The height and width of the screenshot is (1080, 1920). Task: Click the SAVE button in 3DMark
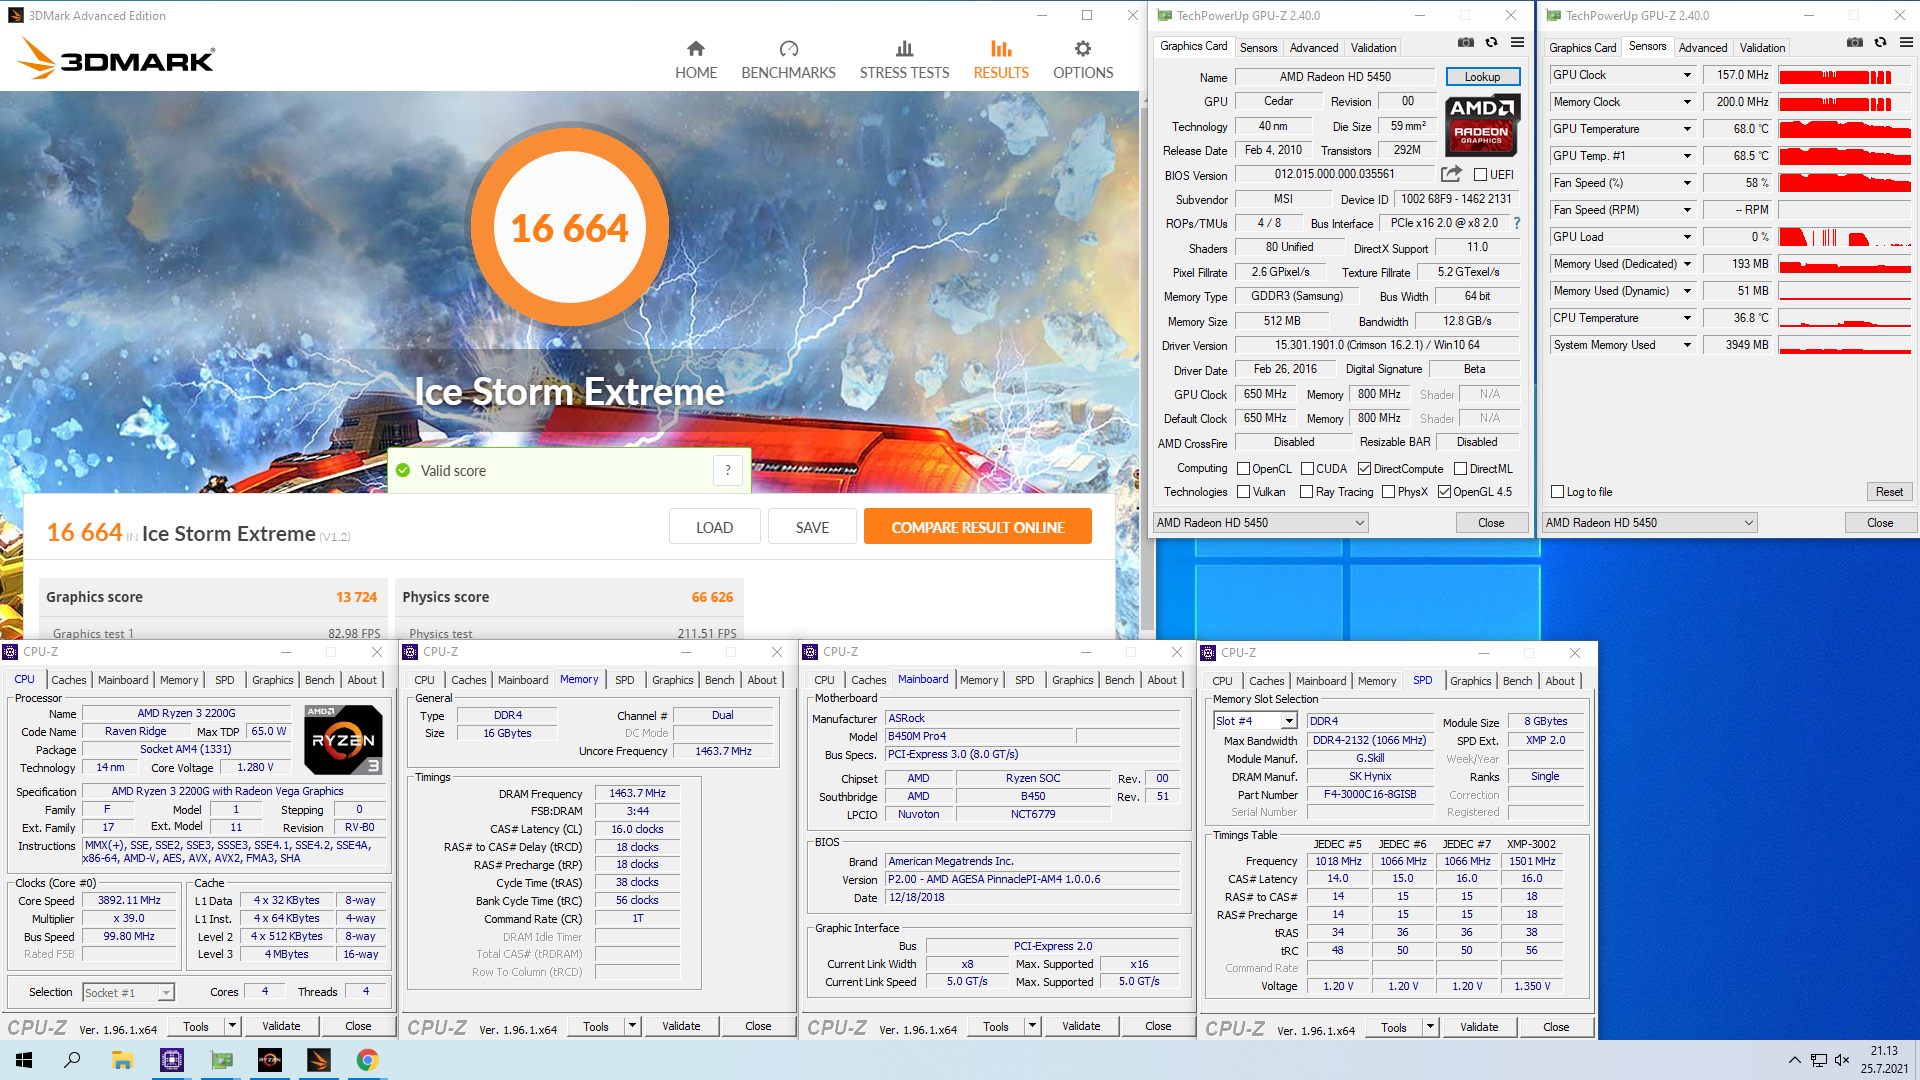[x=812, y=527]
